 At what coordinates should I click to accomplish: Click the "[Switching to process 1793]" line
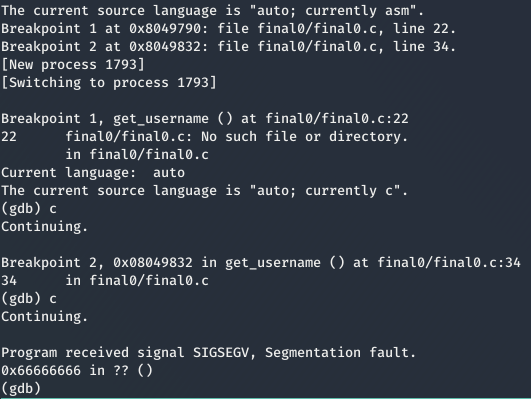tap(109, 83)
